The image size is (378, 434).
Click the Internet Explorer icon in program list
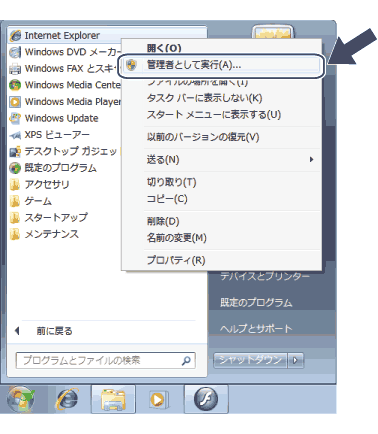pos(15,35)
